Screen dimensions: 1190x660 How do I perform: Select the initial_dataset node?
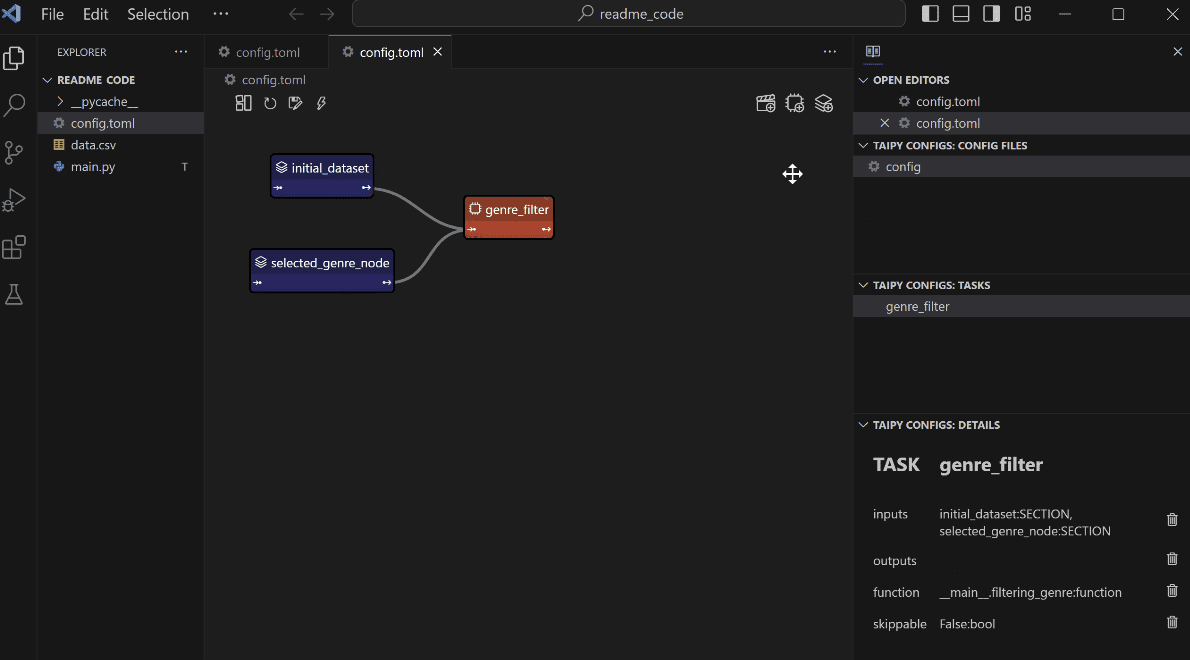[323, 175]
